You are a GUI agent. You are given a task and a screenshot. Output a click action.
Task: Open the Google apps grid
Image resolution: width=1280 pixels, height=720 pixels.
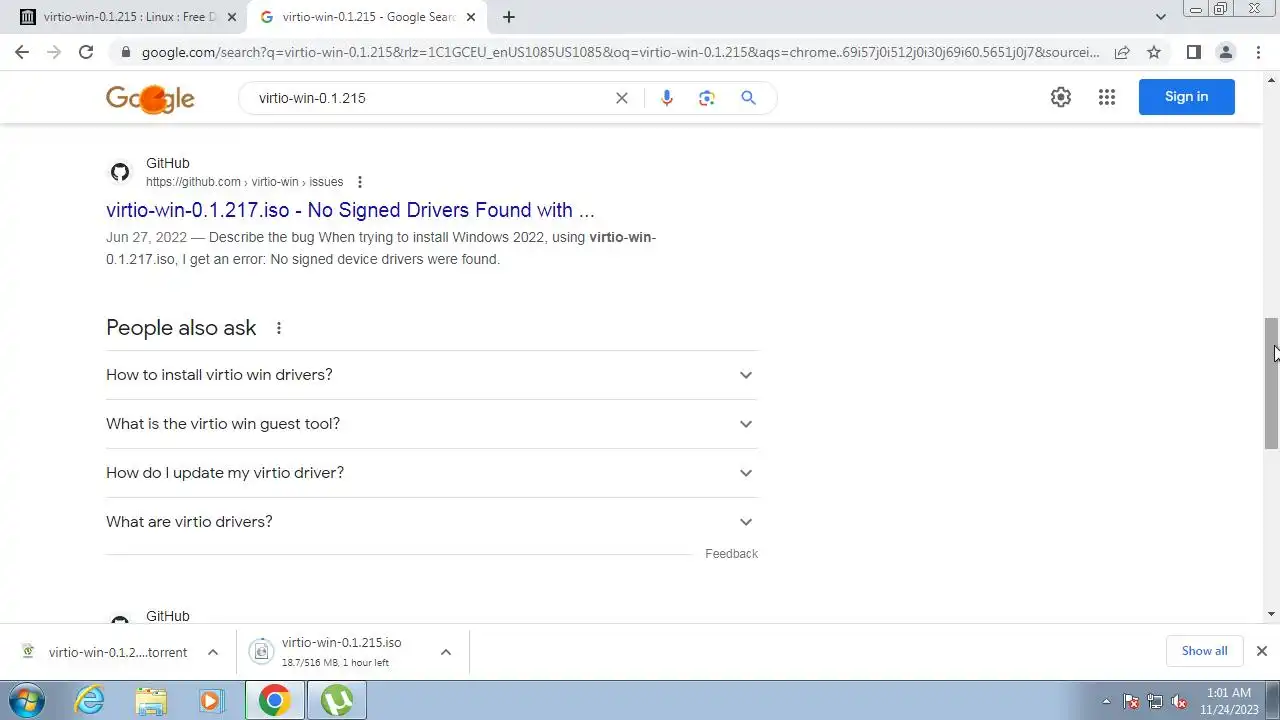tap(1106, 97)
